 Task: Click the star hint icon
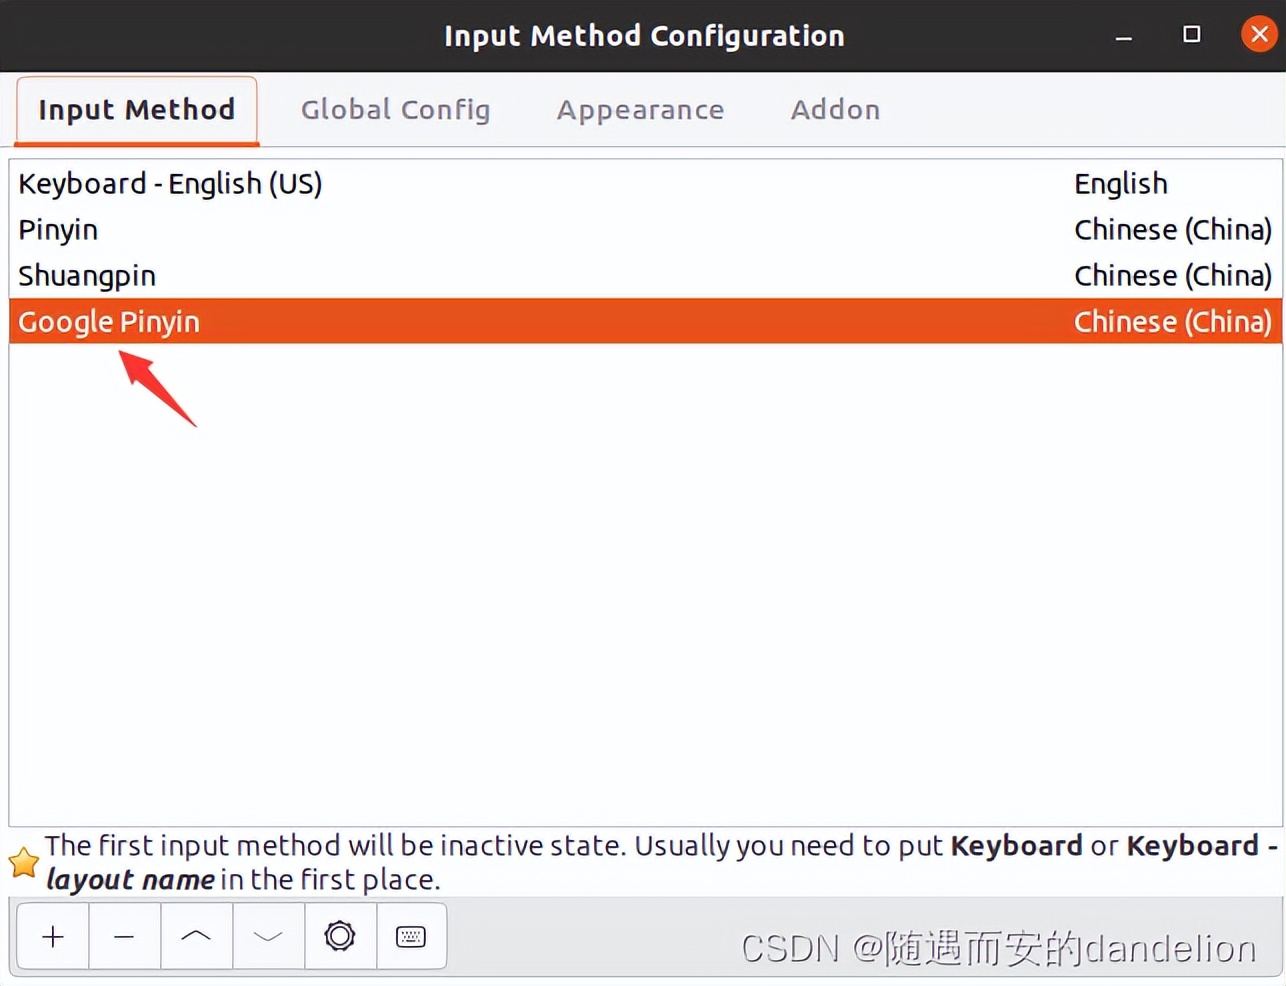(x=24, y=862)
